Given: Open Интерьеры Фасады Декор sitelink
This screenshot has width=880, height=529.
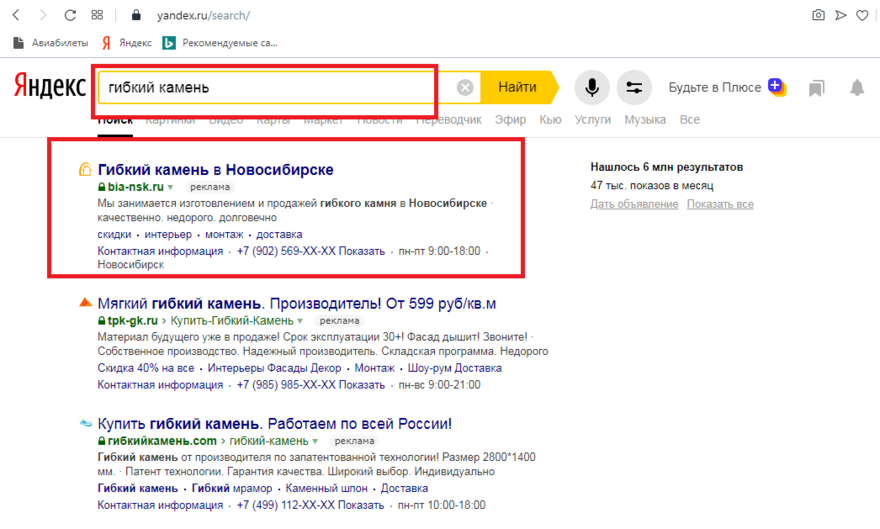Looking at the screenshot, I should 274,368.
